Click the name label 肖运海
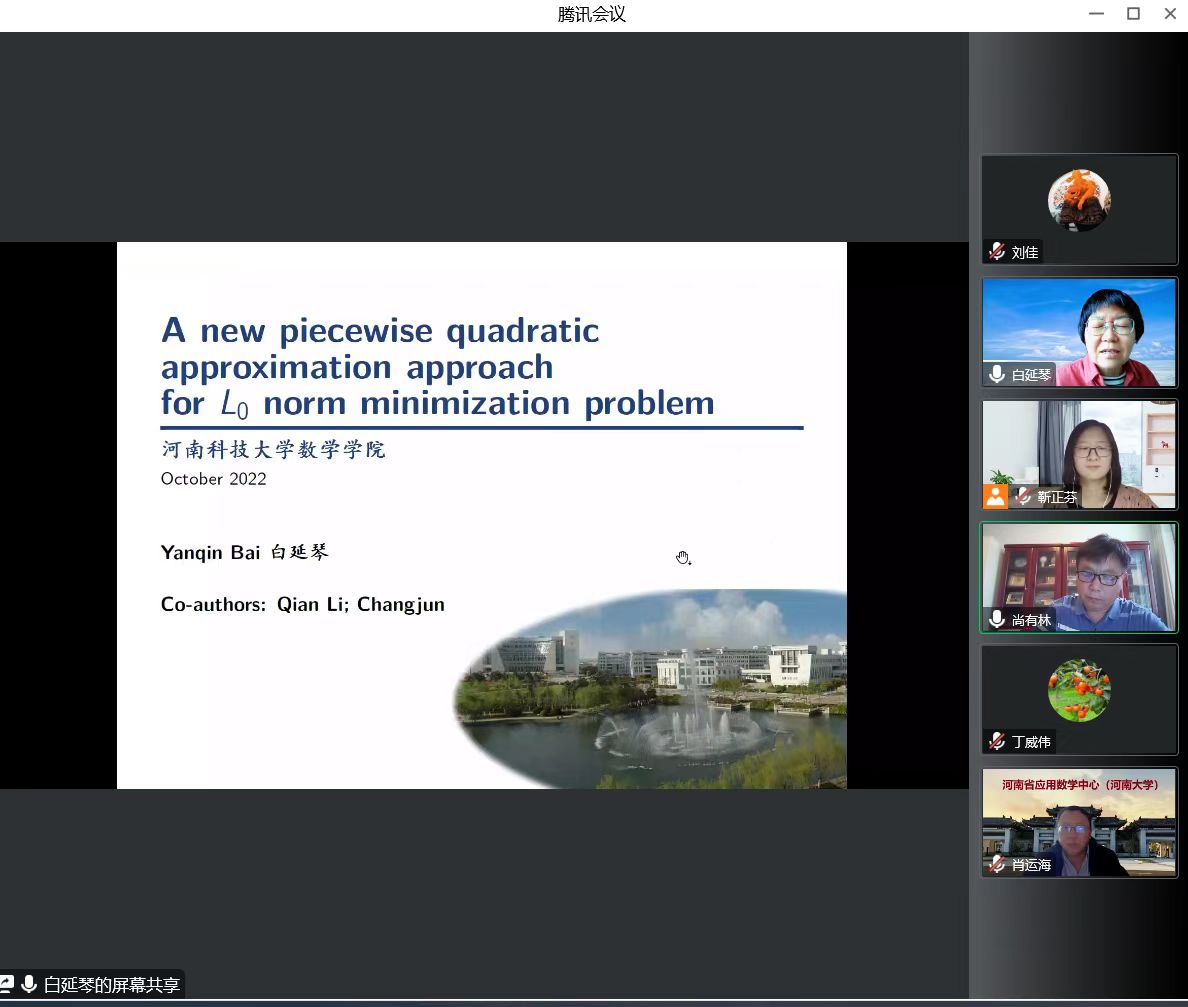 (1031, 865)
